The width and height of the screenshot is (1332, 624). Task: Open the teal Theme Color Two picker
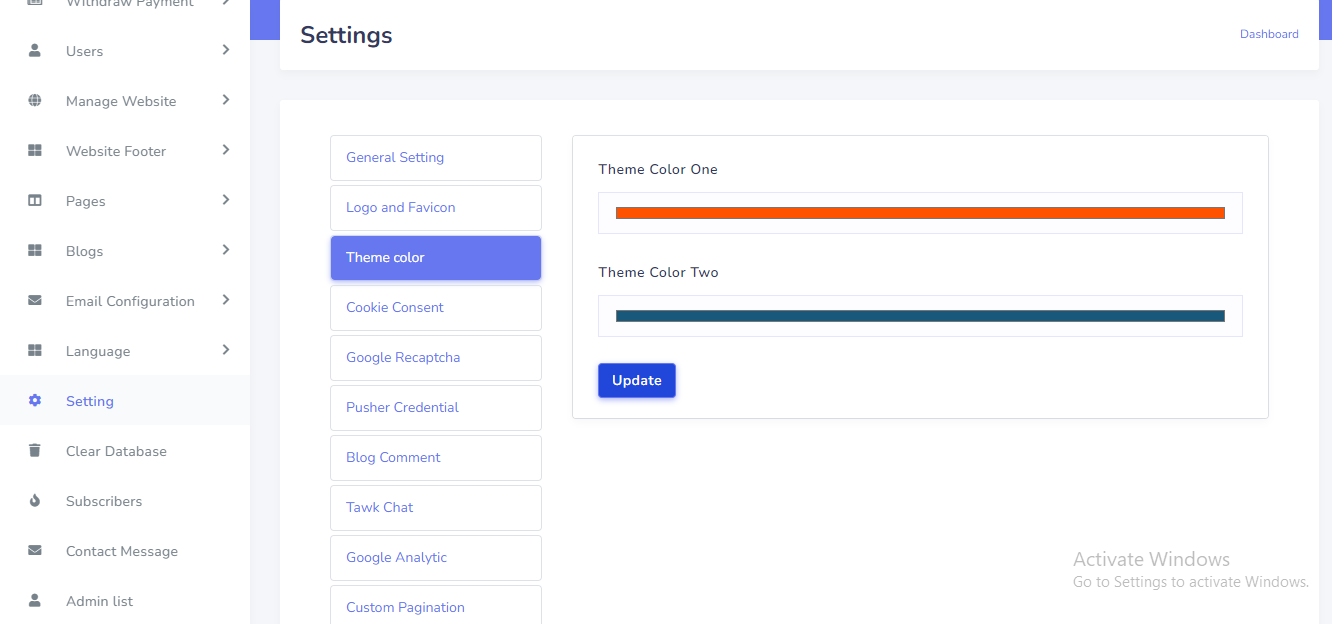point(920,316)
